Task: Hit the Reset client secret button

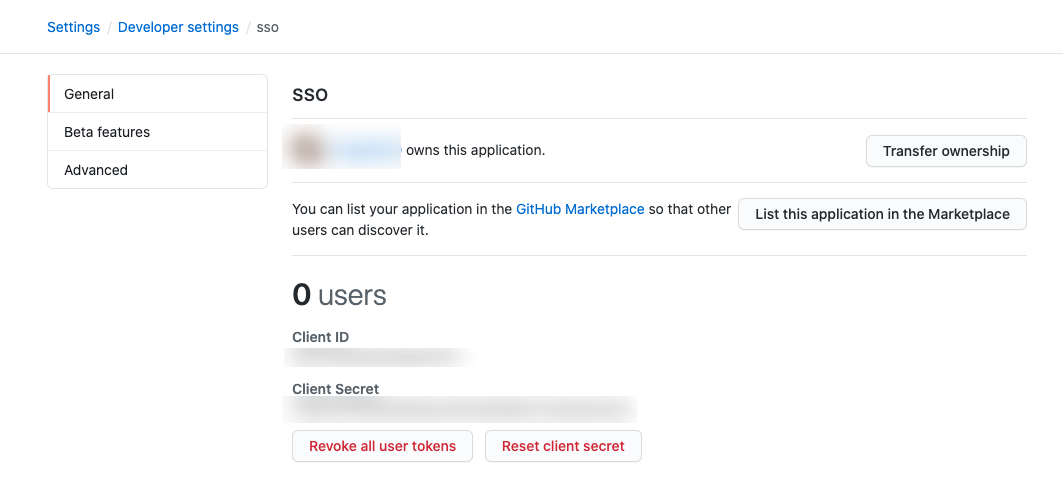Action: pos(563,446)
